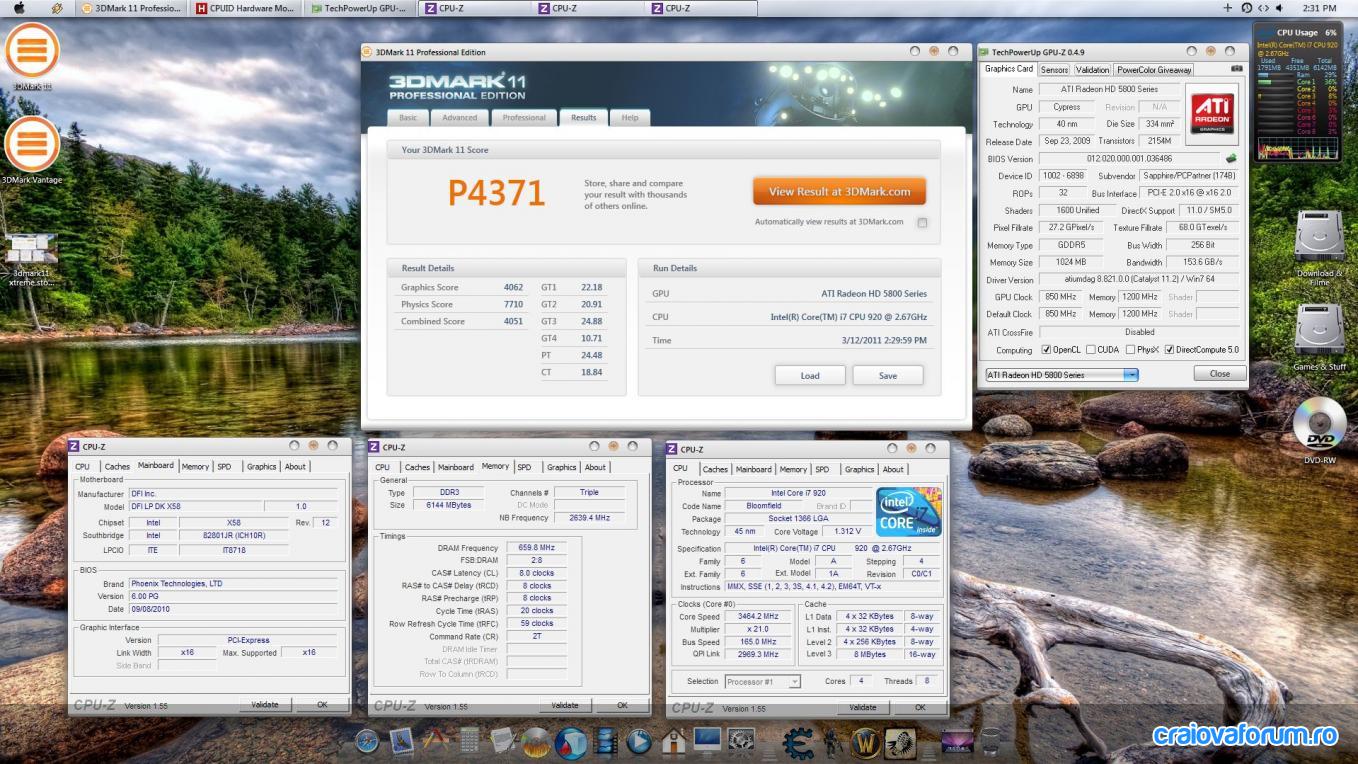The image size is (1358, 764).
Task: Click the BIOS save chip icon in GPU-Z
Action: [1230, 158]
